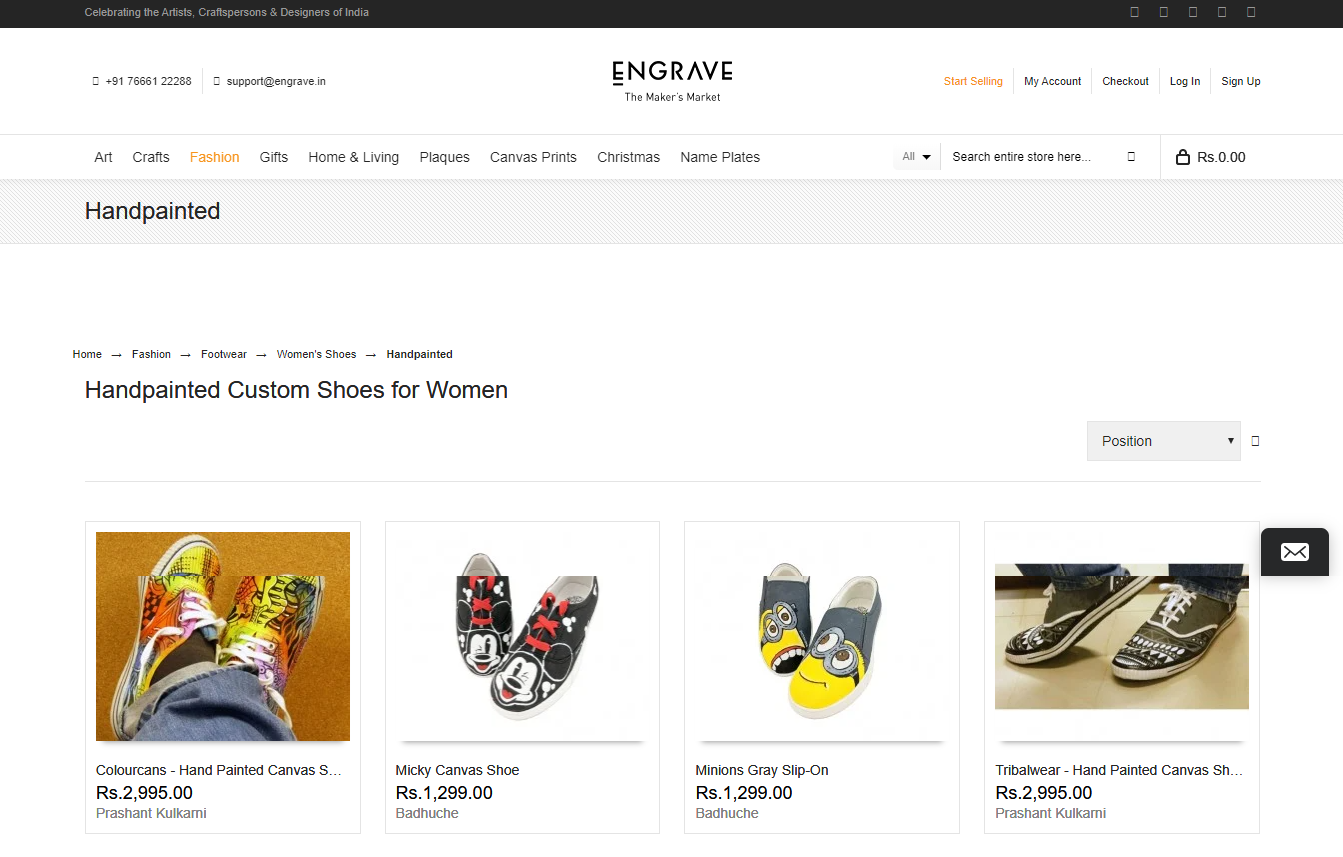Expand the Position sort-by dropdown
Image resolution: width=1343 pixels, height=857 pixels.
pos(1164,441)
